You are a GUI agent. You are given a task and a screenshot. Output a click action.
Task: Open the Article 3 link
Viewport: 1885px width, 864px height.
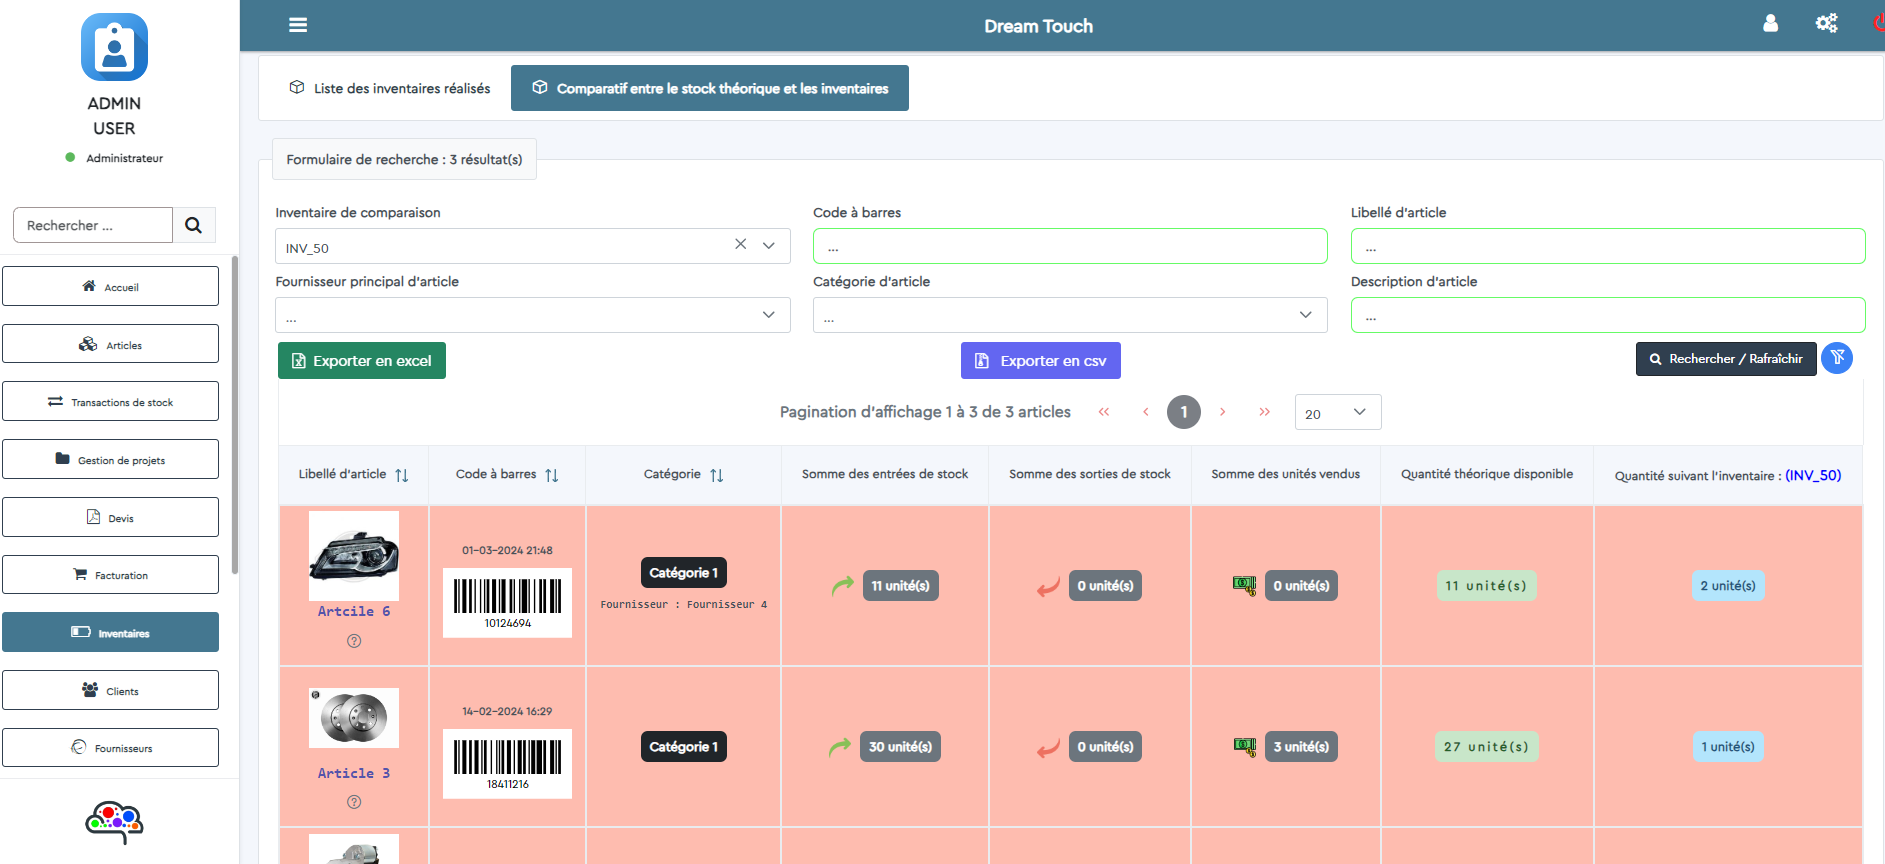pos(354,773)
